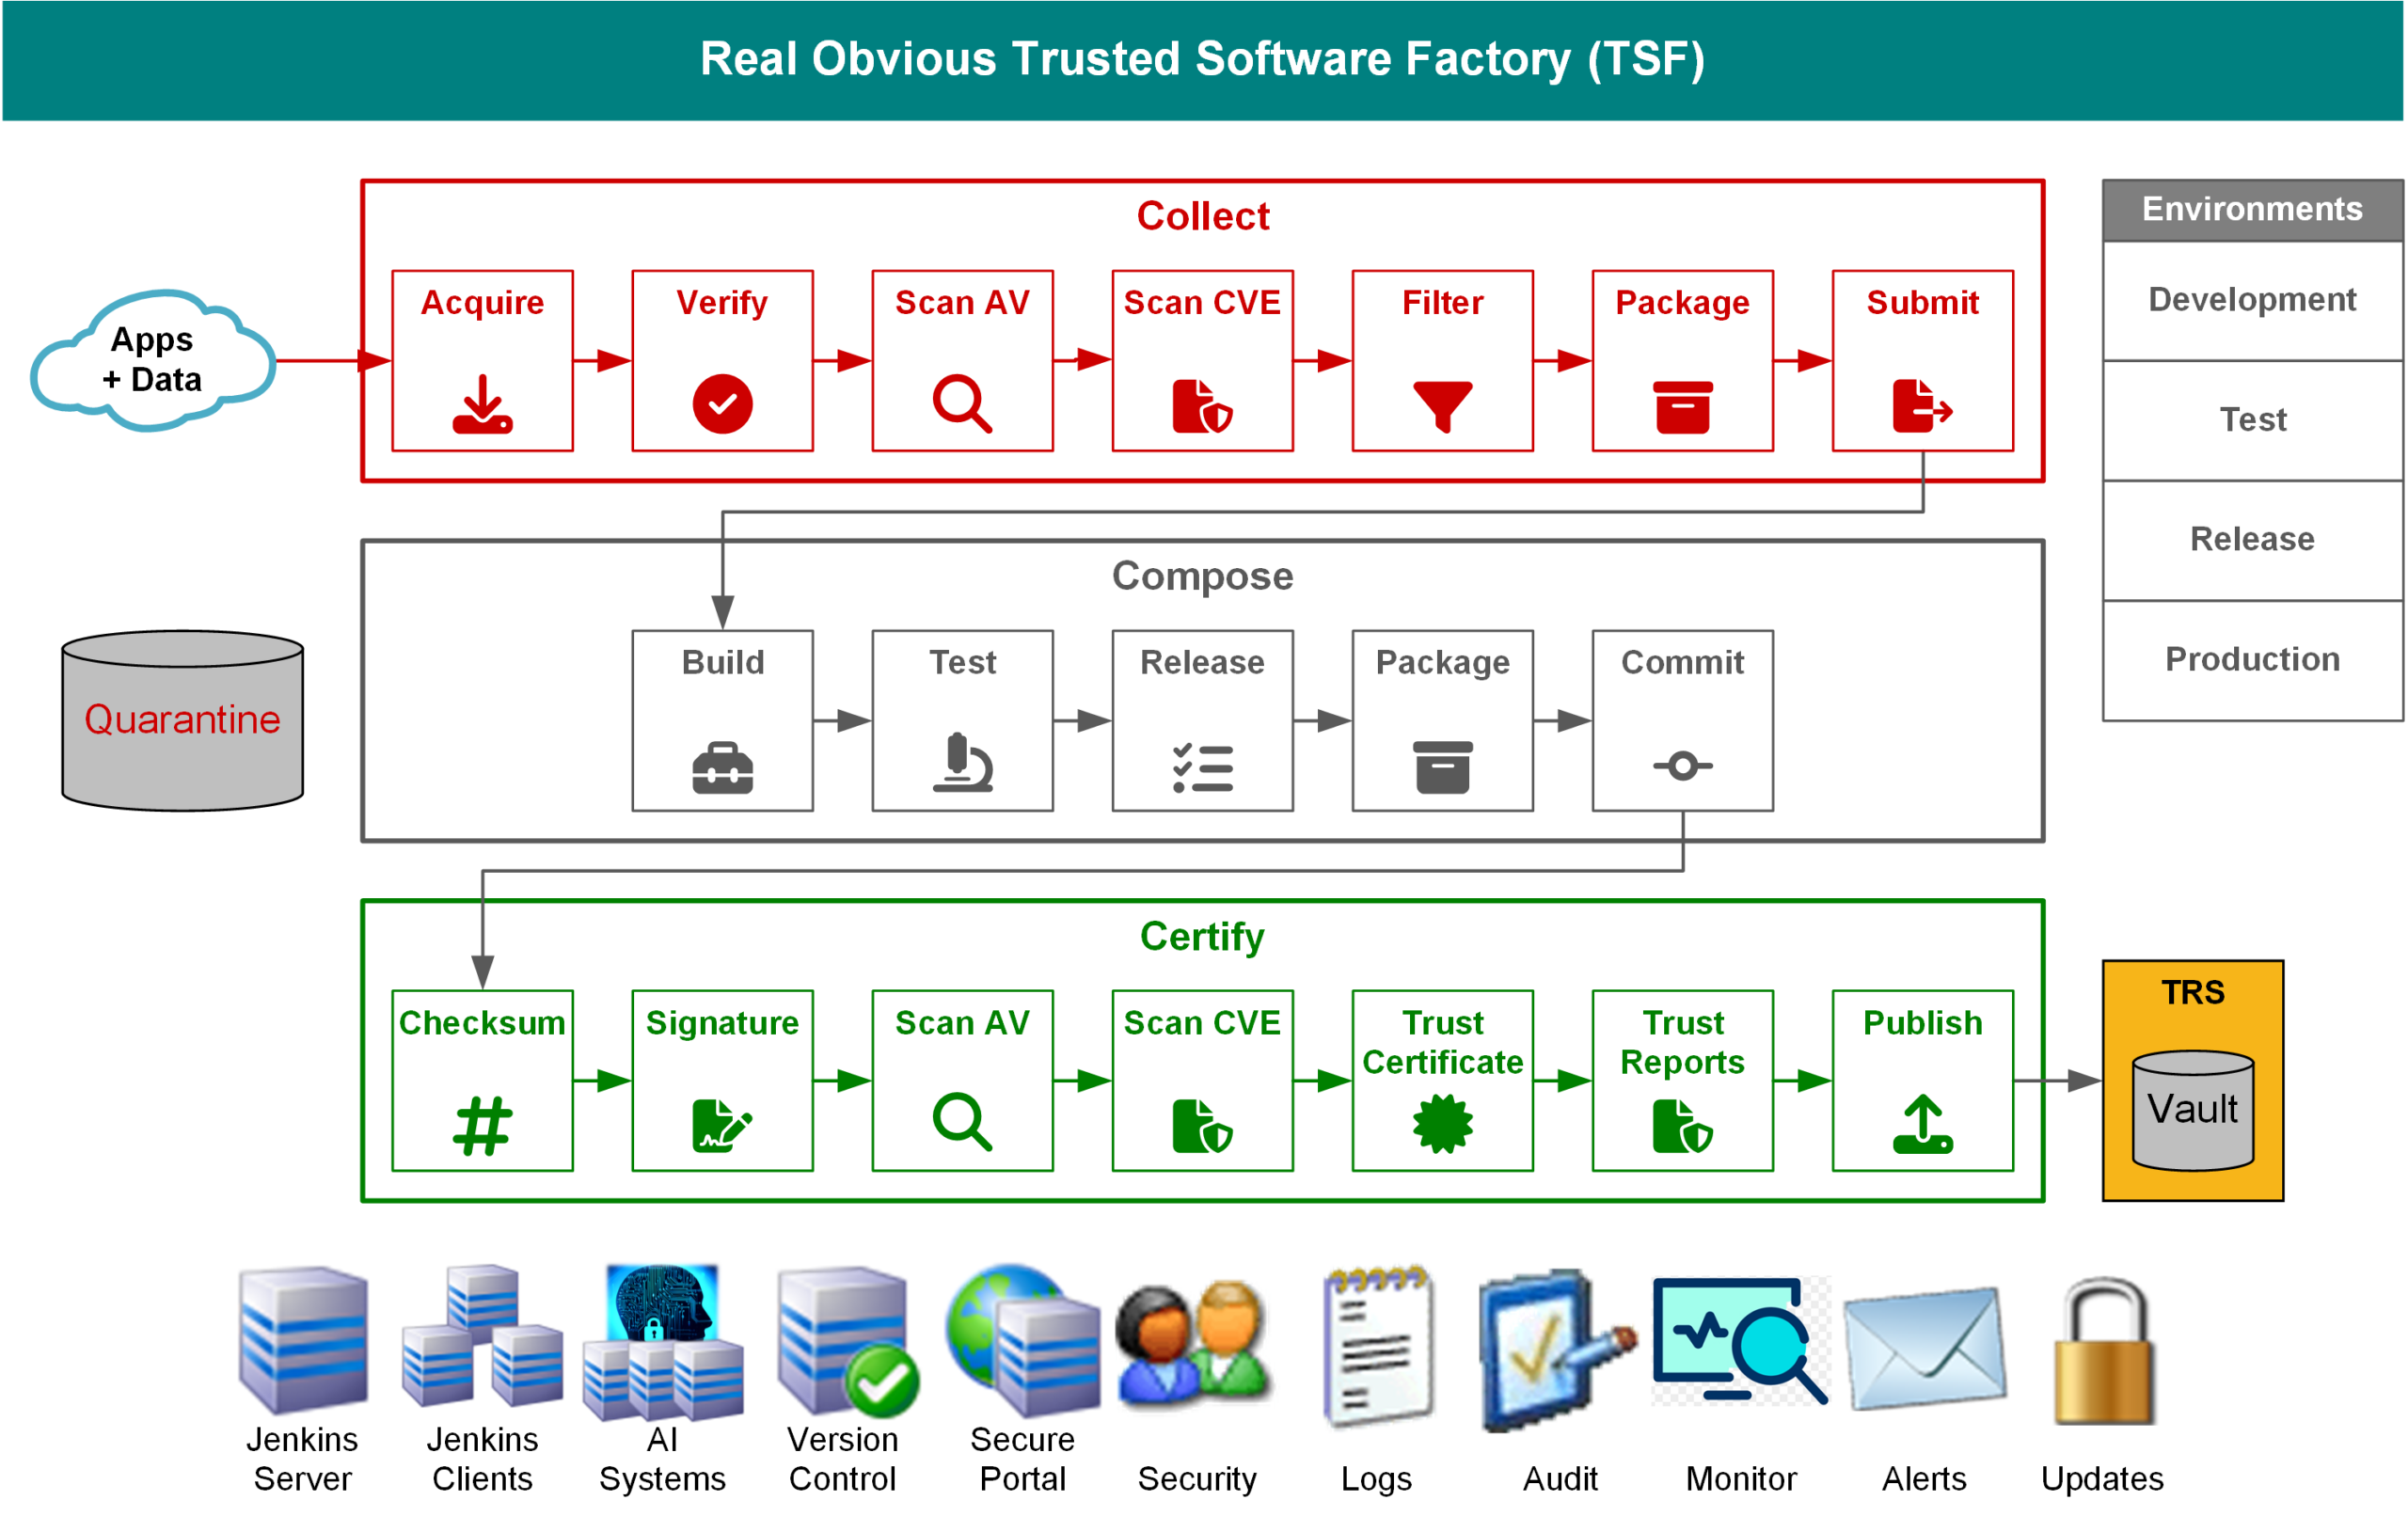Click the Jenkins Server icon
The height and width of the screenshot is (1516, 2408).
point(303,1340)
